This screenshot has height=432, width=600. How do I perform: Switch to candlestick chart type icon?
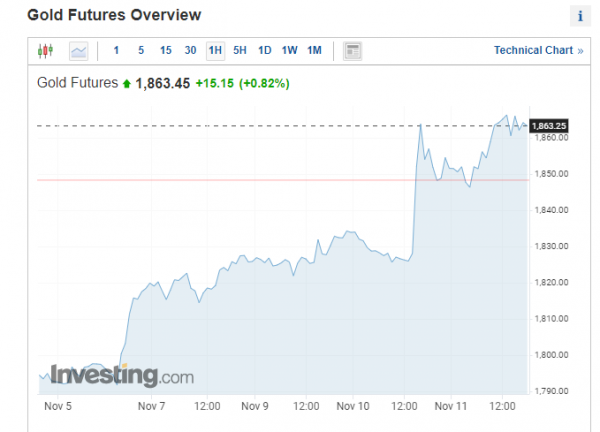(x=46, y=51)
